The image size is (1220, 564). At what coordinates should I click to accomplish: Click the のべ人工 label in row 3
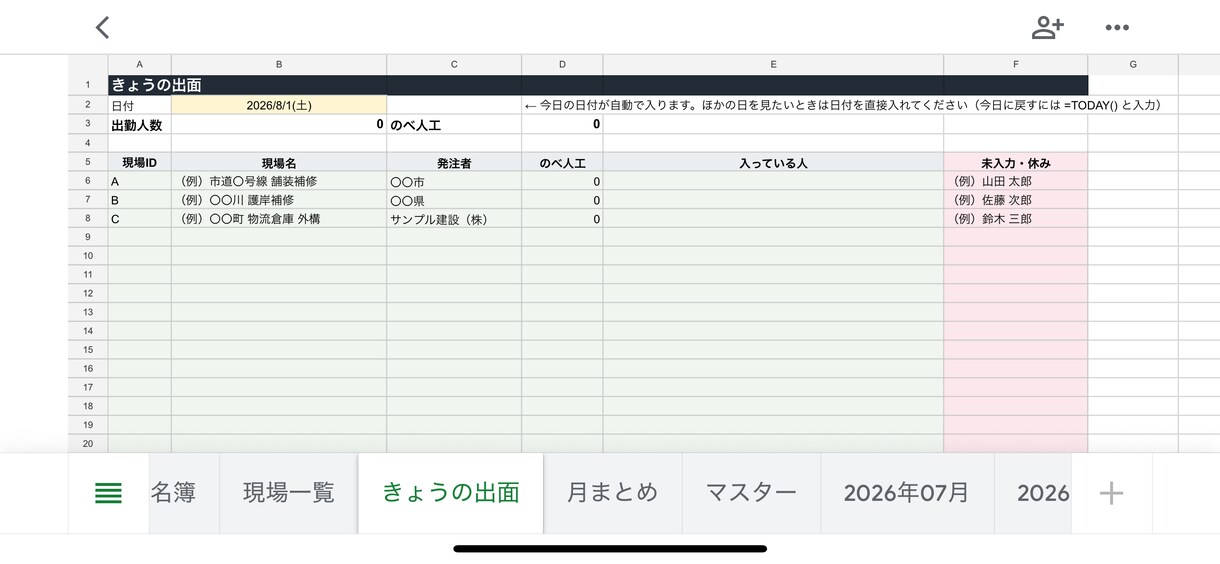pyautogui.click(x=454, y=125)
